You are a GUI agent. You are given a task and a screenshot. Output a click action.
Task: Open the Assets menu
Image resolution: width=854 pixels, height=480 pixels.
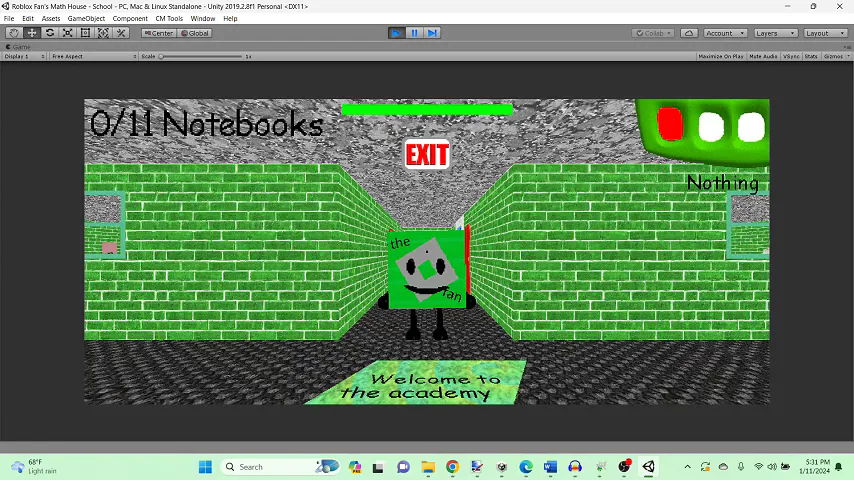pyautogui.click(x=51, y=19)
